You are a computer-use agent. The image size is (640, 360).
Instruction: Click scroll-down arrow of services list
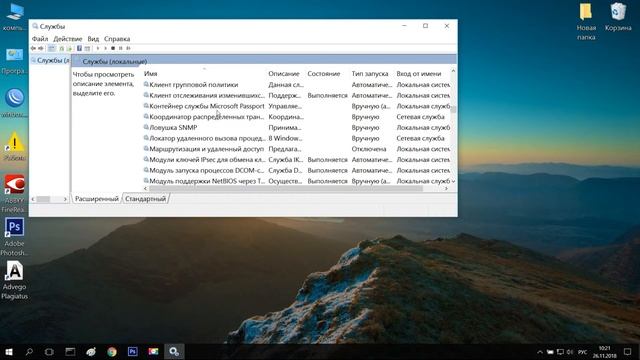coord(453,181)
